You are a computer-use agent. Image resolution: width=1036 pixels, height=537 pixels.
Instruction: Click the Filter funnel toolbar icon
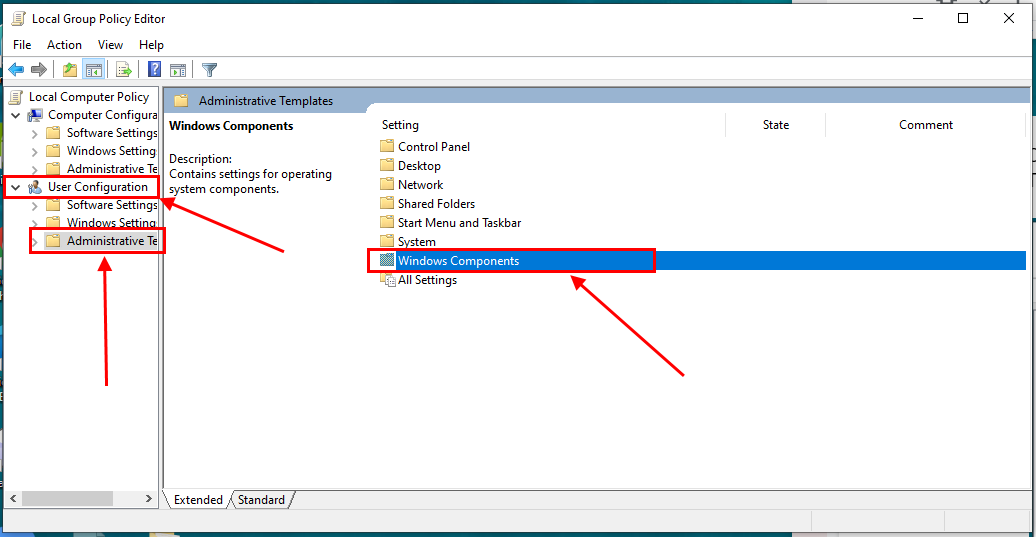coord(209,69)
